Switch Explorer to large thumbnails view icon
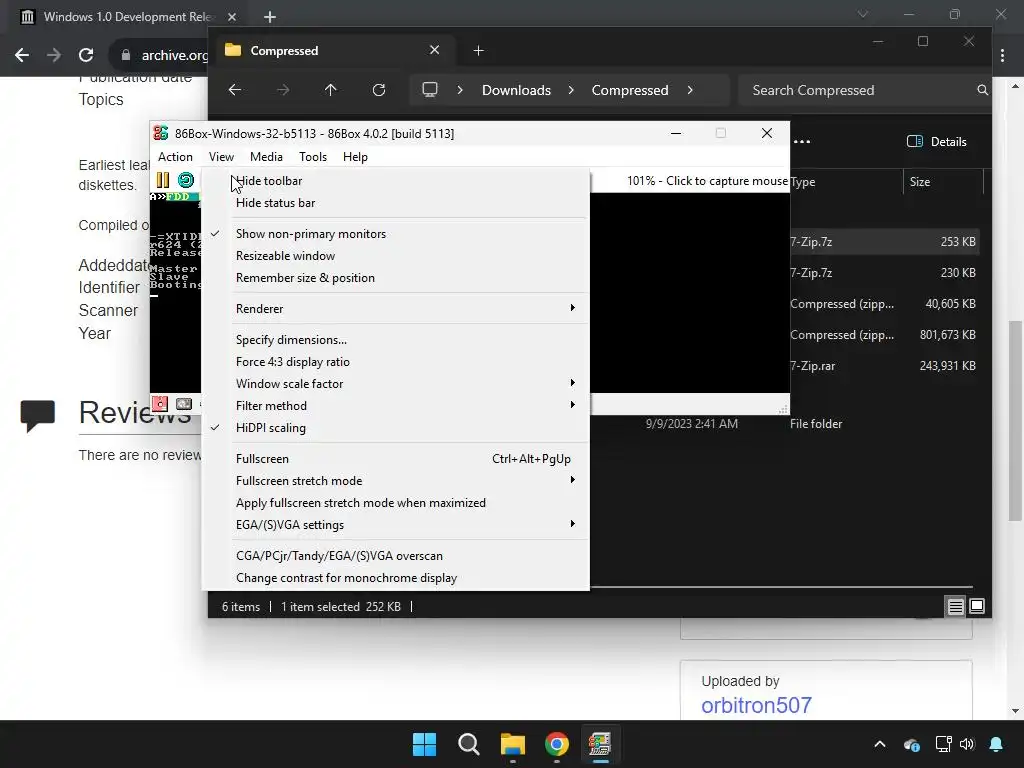This screenshot has width=1024, height=768. [x=977, y=607]
